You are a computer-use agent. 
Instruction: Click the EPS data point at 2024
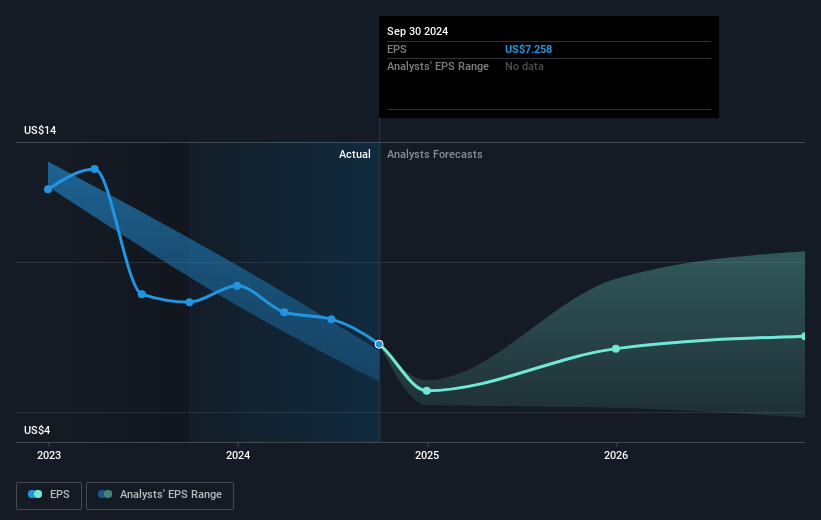[x=237, y=285]
